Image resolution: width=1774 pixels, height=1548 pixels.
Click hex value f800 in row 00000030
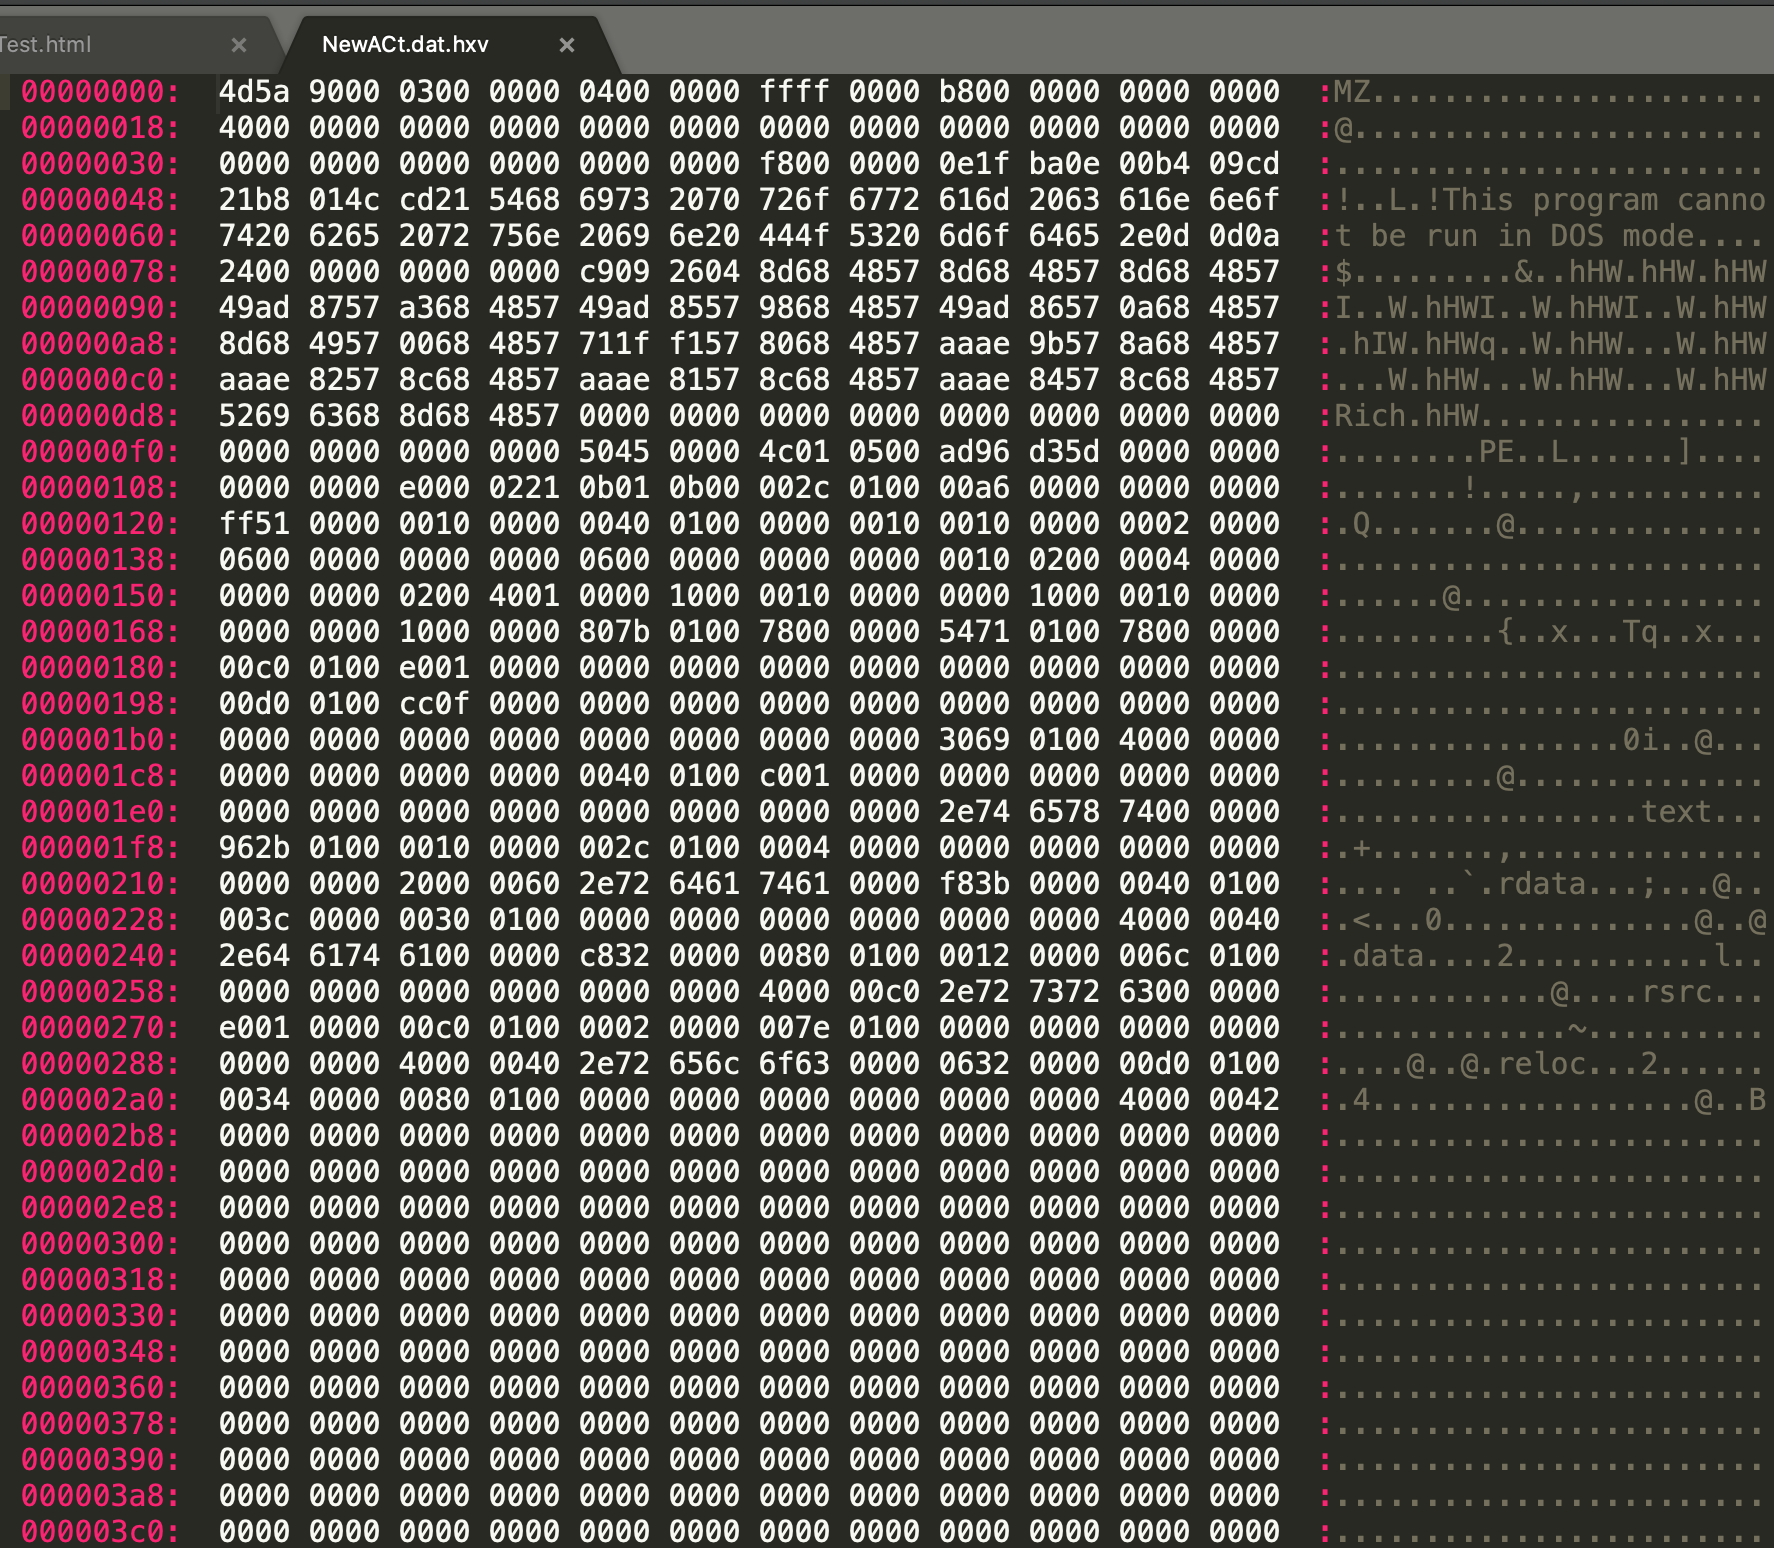tap(794, 164)
